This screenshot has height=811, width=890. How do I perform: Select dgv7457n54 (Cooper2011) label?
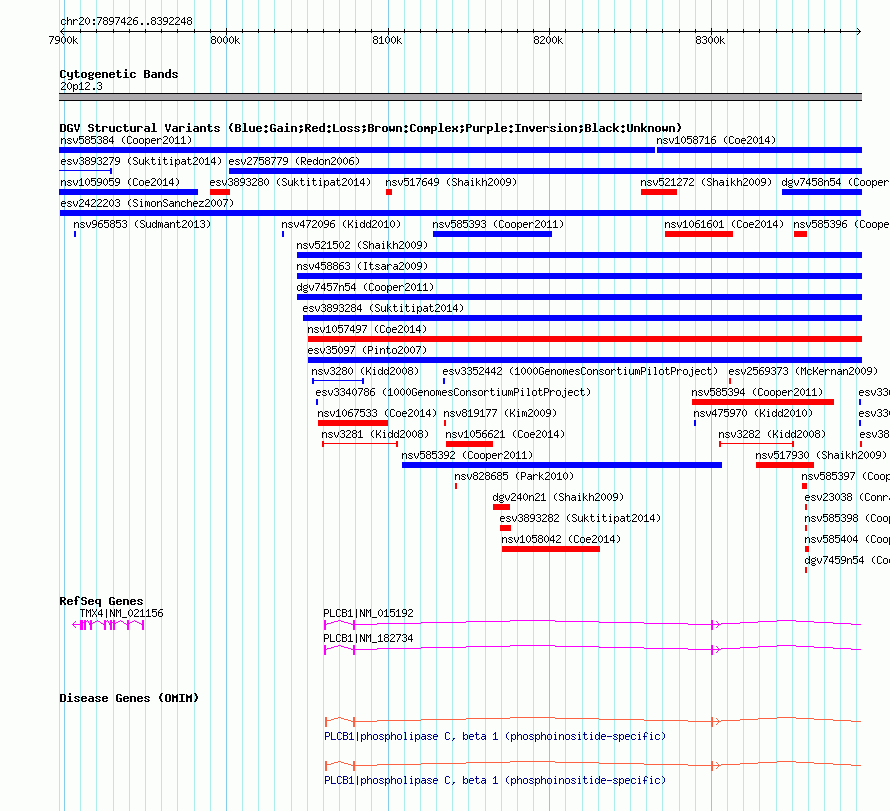coord(365,287)
